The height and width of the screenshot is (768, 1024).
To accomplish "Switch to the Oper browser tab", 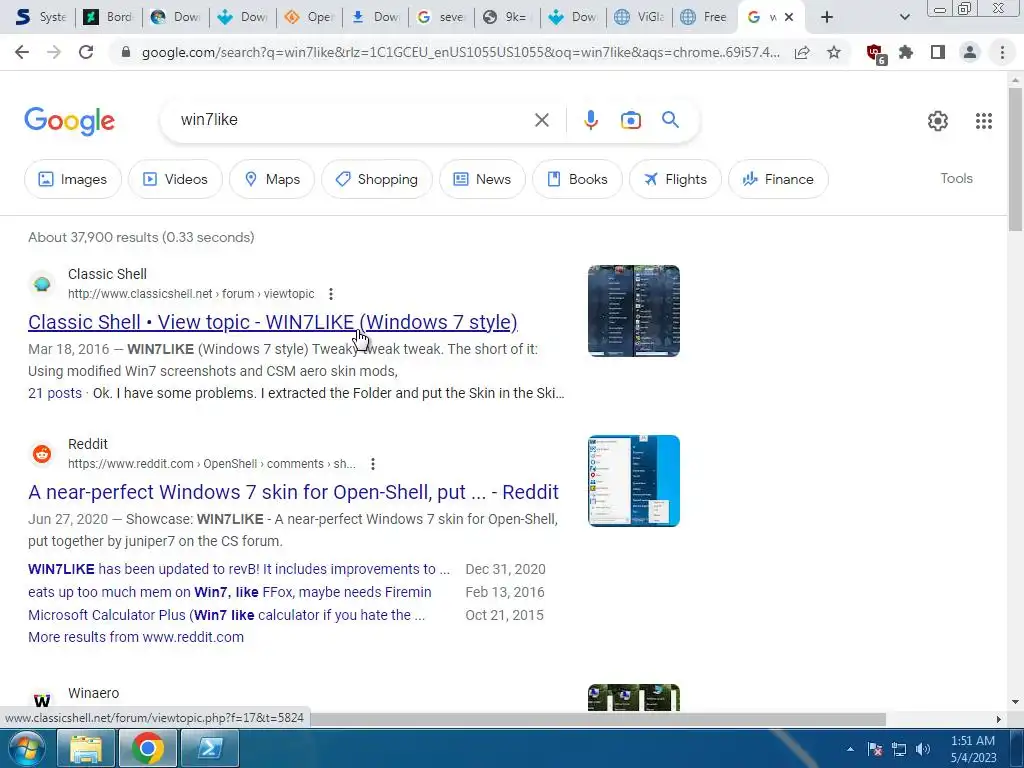I will coord(309,17).
